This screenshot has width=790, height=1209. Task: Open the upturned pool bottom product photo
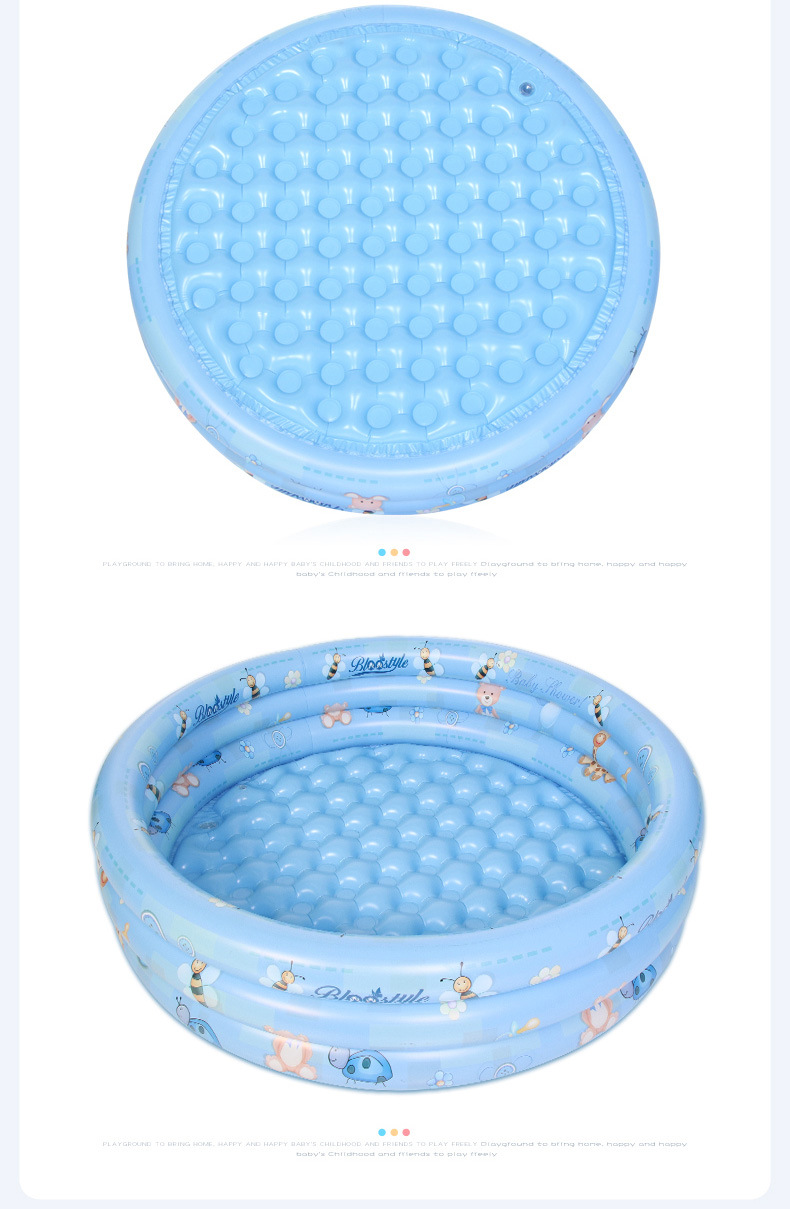(393, 262)
